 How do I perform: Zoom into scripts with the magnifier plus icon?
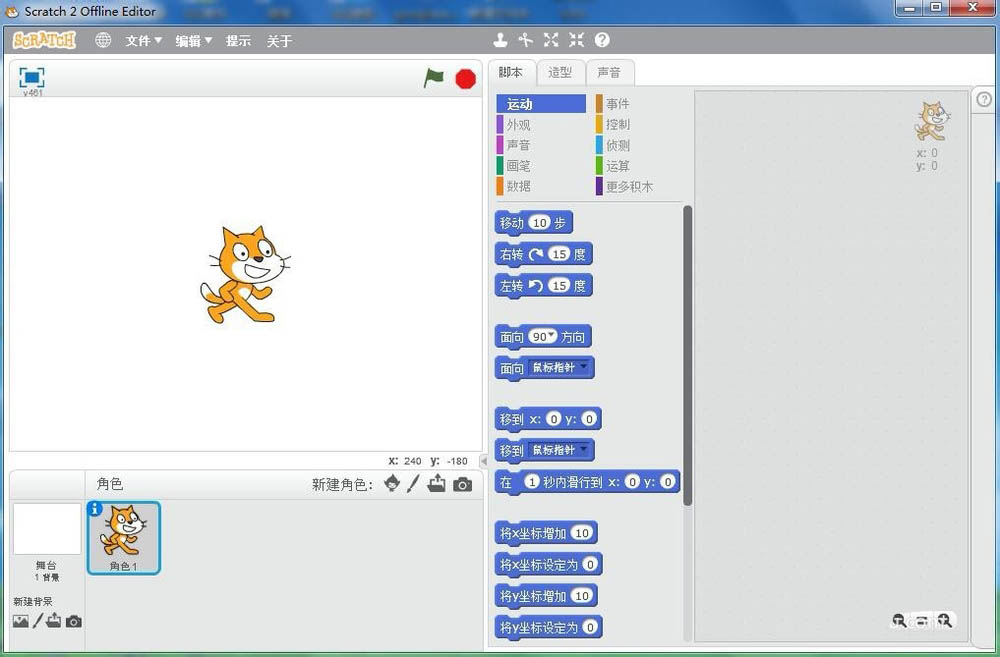click(944, 621)
